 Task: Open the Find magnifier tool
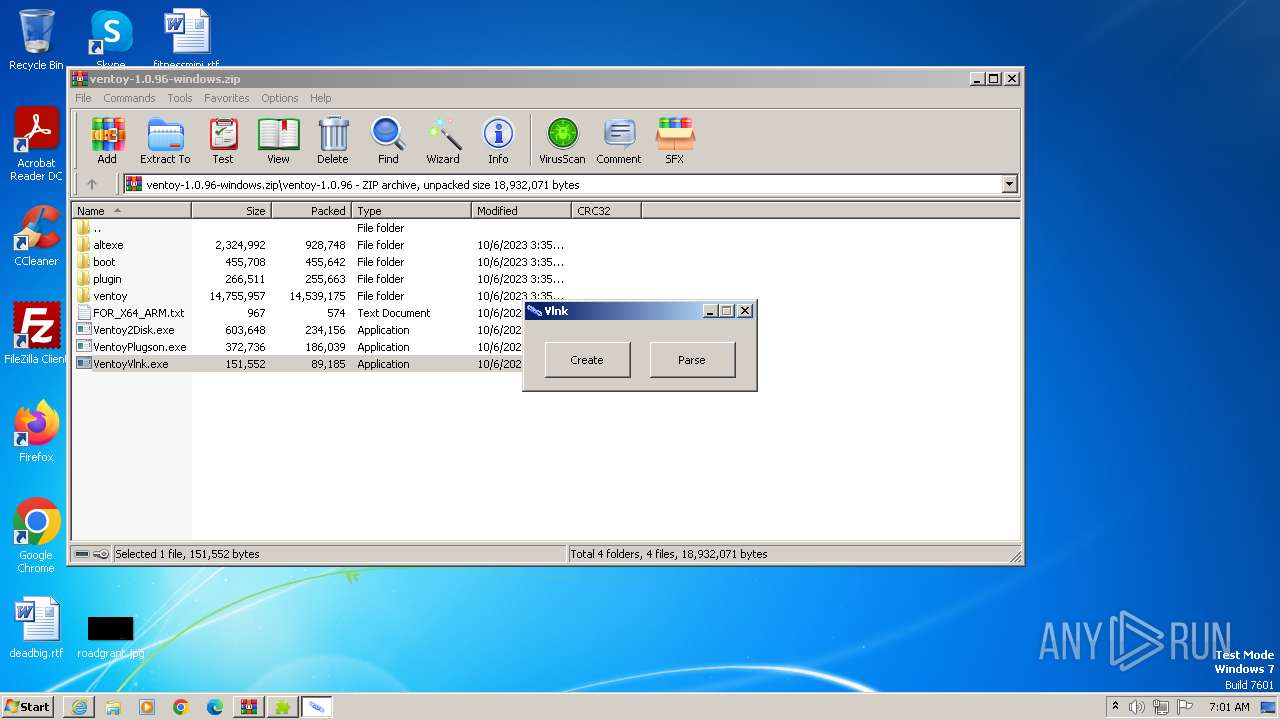388,141
